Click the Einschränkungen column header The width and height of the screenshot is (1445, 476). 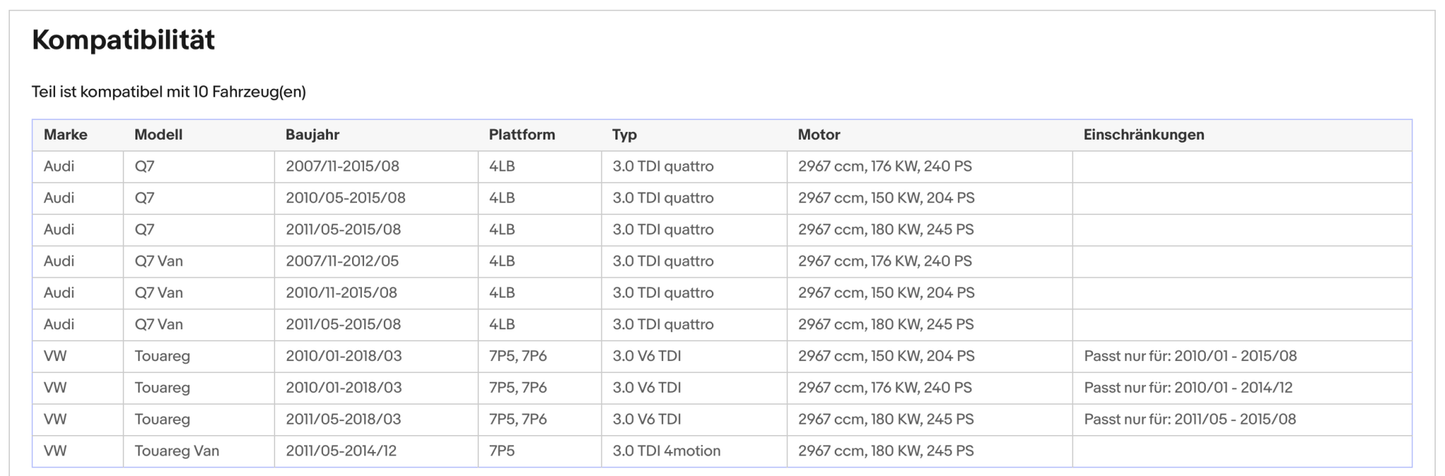click(x=1144, y=135)
